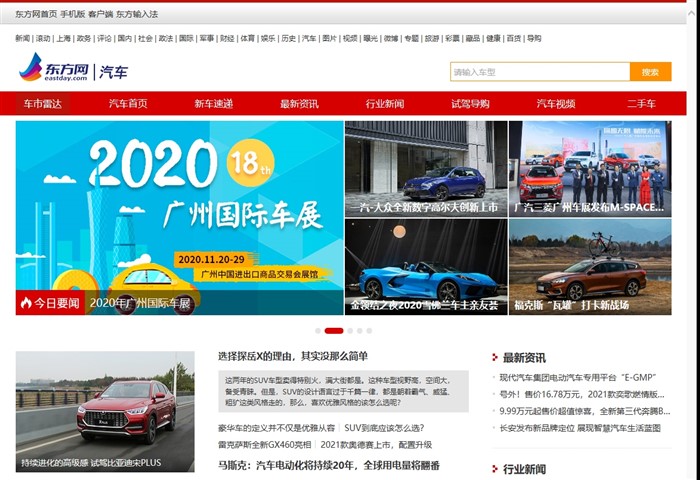700x480 pixels.
Task: Open the 一汽-大众全新数字高尔夫 thumbnail
Action: coord(426,169)
